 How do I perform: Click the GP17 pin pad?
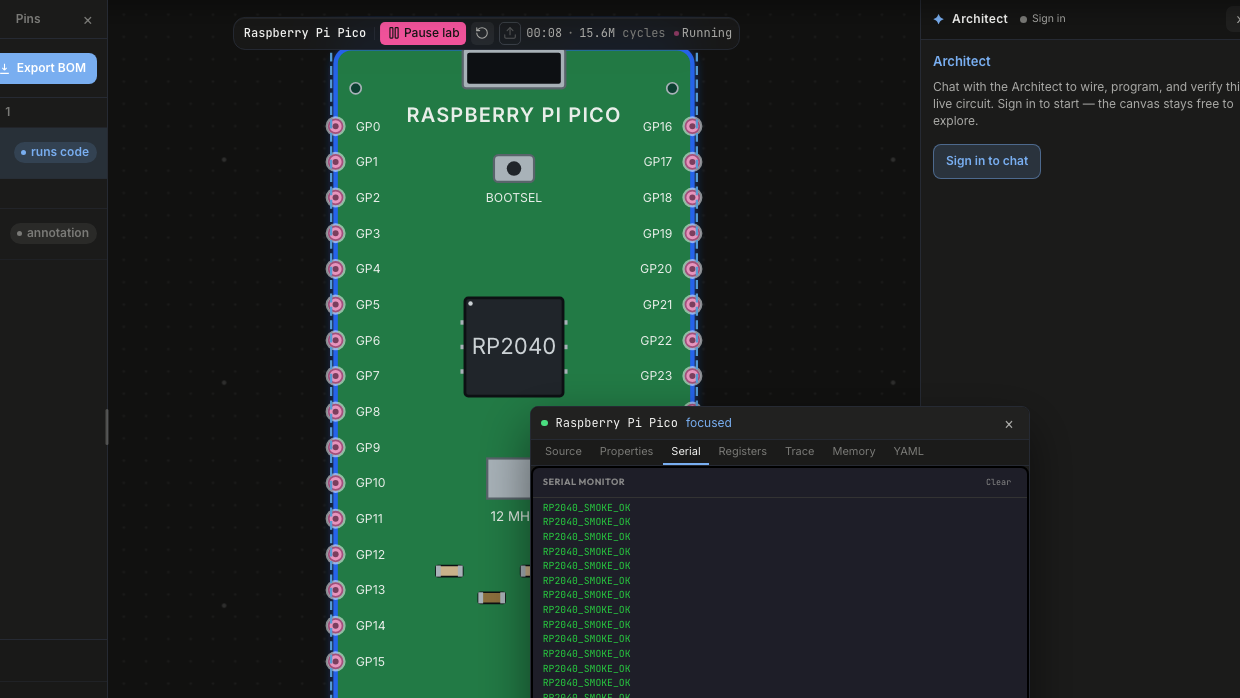pos(692,162)
